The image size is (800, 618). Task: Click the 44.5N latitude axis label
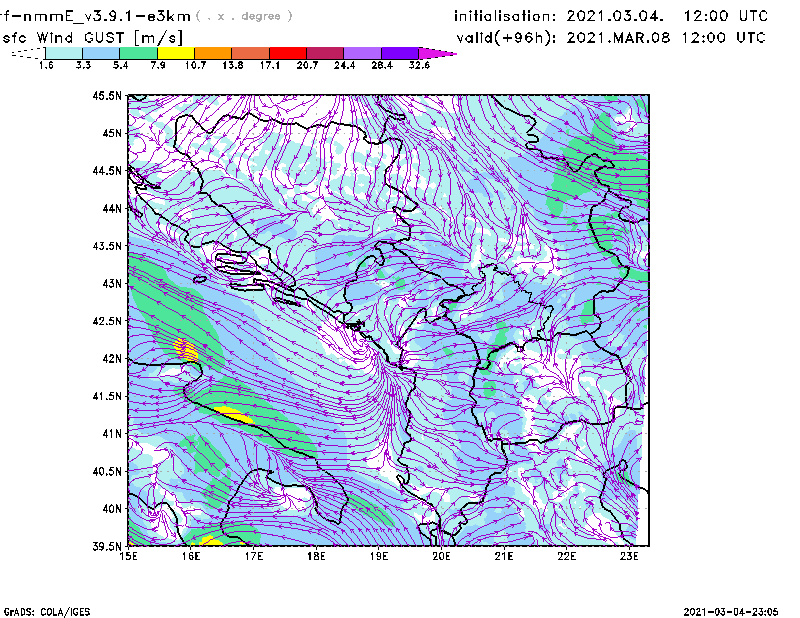click(107, 170)
